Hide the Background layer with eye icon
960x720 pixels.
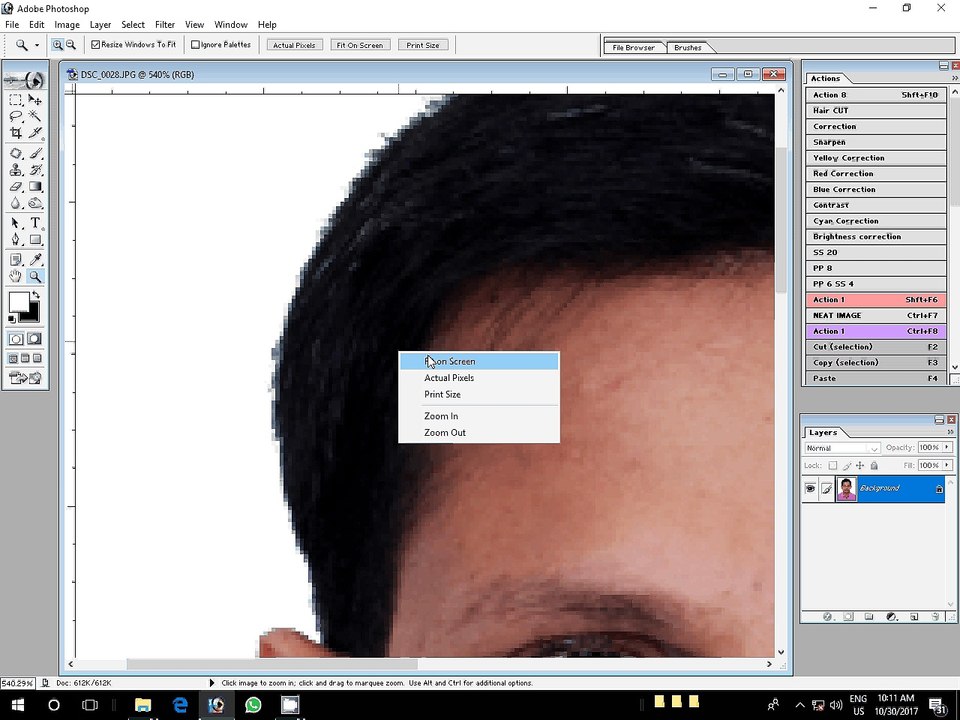(x=810, y=489)
